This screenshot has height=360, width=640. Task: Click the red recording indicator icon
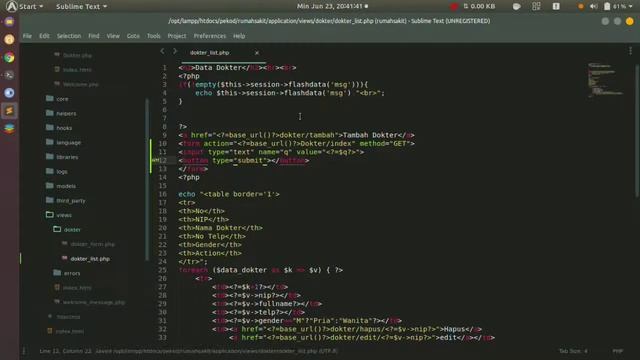click(x=453, y=6)
